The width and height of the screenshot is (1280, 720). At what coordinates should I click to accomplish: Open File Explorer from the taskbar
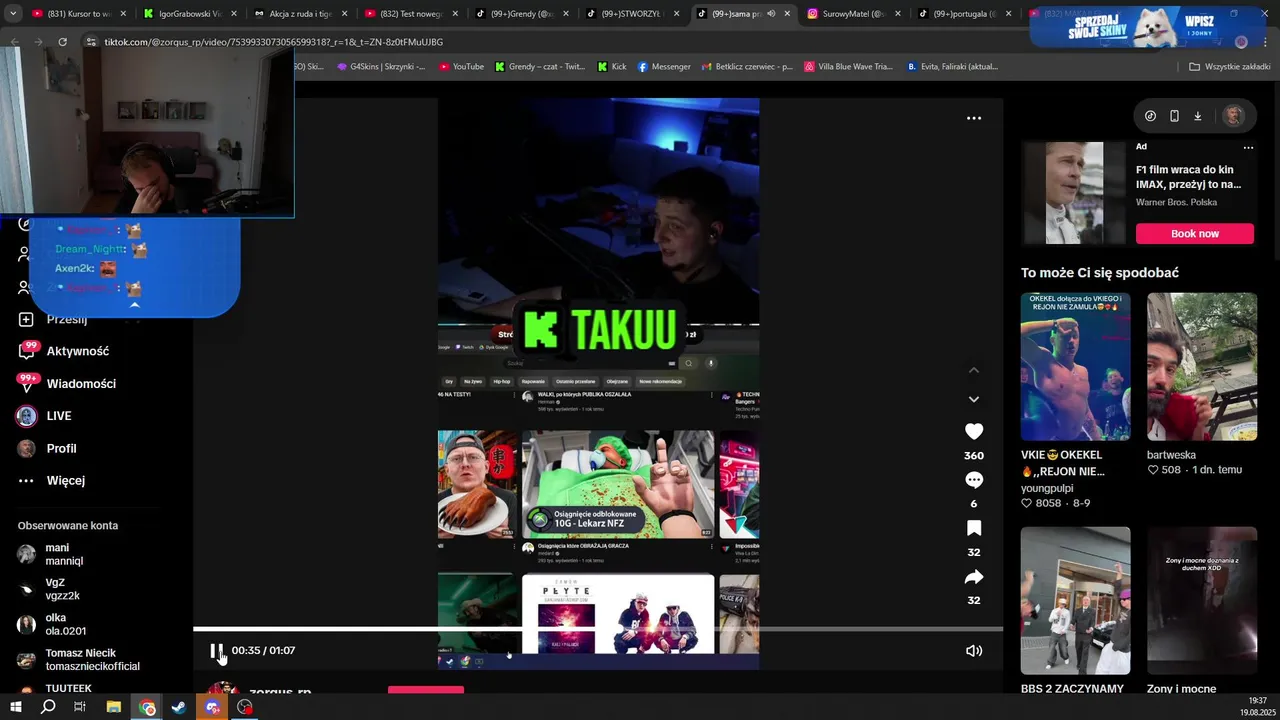coord(114,707)
